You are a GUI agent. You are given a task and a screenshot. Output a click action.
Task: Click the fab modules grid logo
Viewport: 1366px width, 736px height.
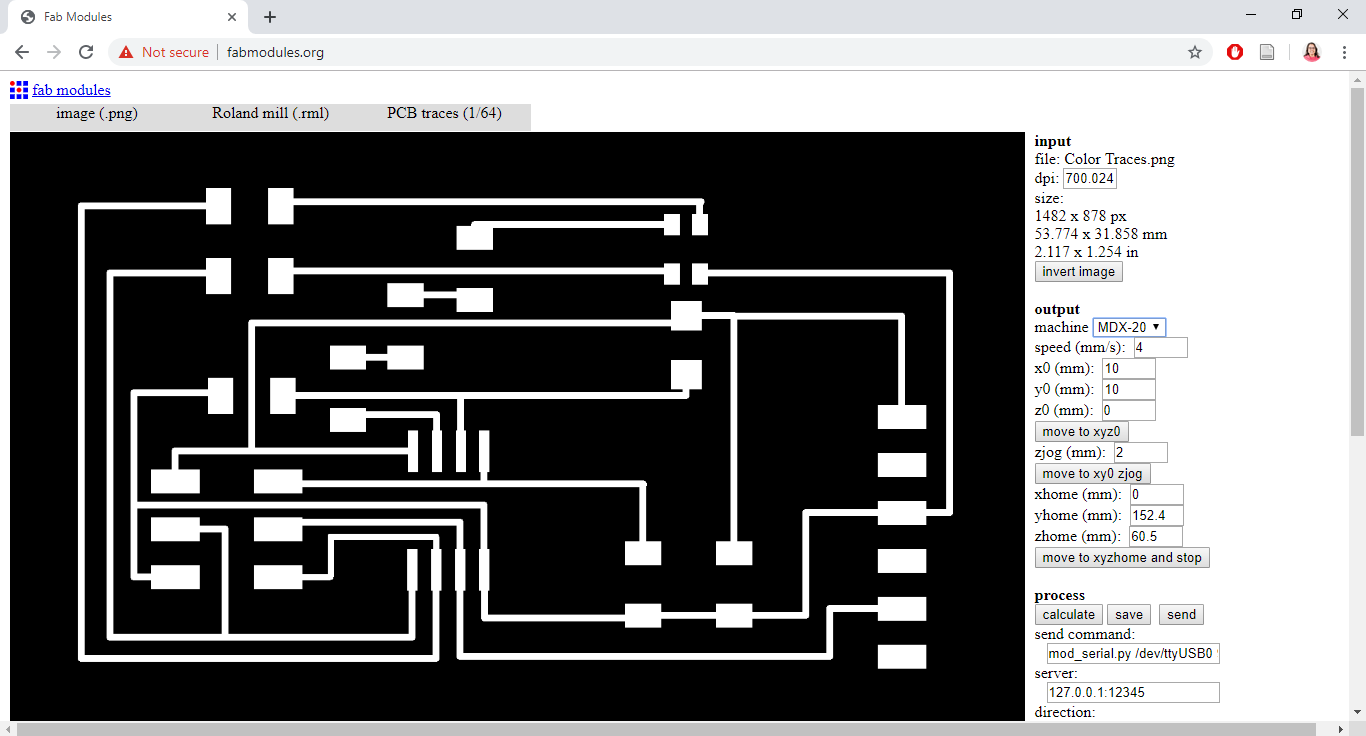point(19,90)
